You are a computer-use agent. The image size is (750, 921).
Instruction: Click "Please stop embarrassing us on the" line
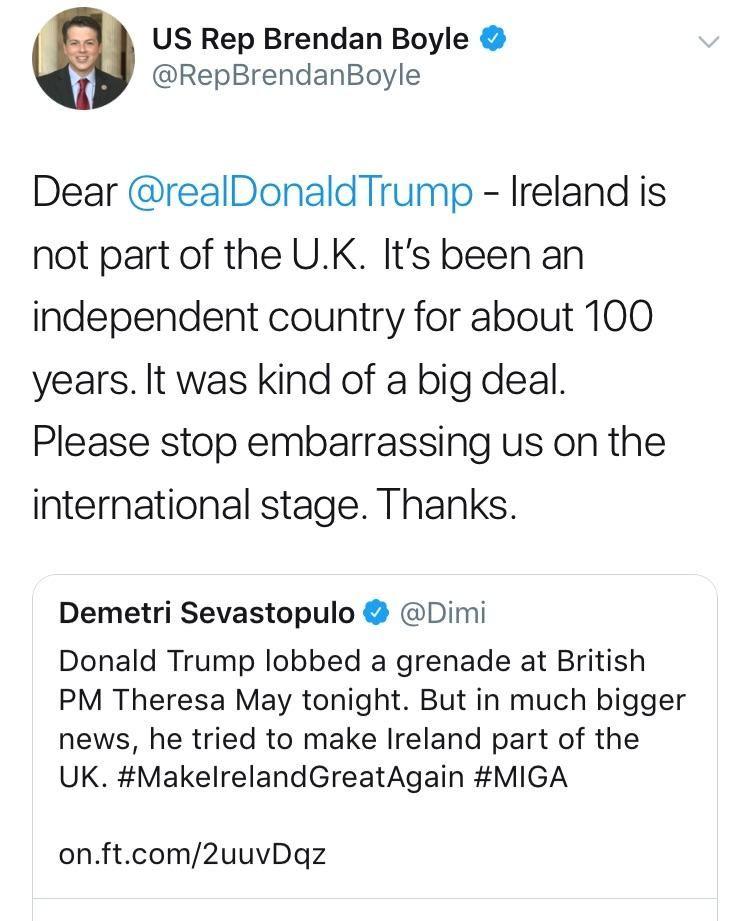click(x=348, y=442)
